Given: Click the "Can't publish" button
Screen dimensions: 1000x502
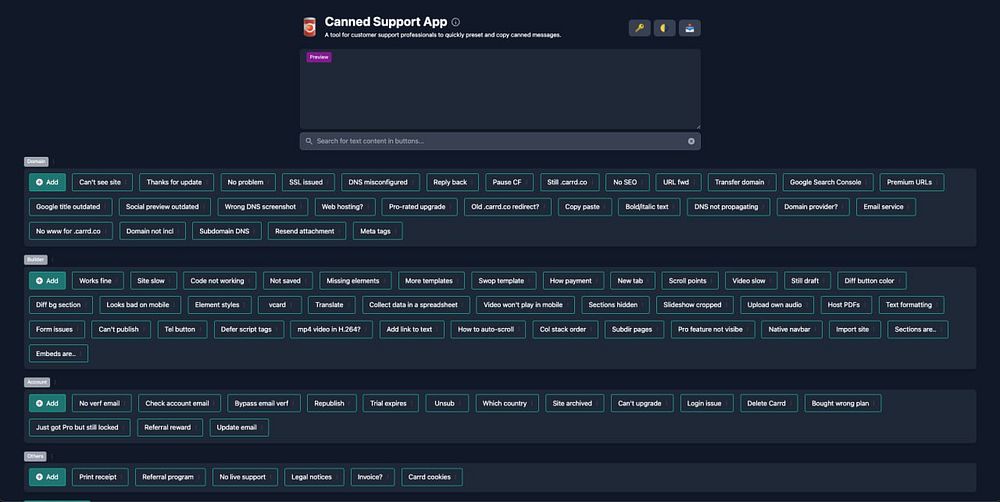Looking at the screenshot, I should click(121, 329).
